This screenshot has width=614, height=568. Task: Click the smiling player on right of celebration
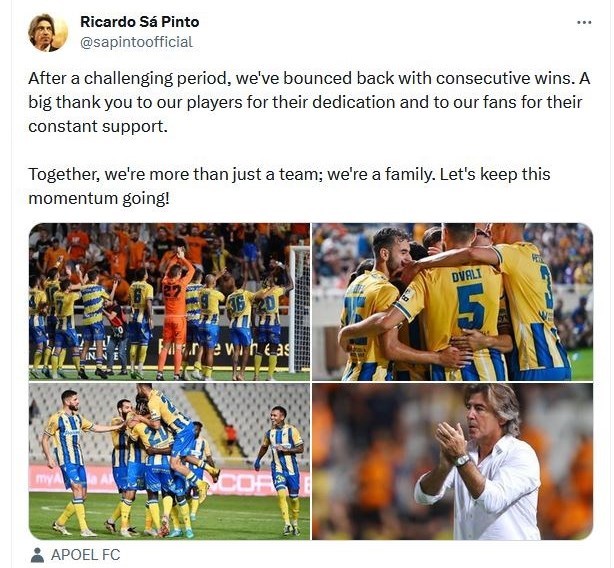click(x=281, y=470)
